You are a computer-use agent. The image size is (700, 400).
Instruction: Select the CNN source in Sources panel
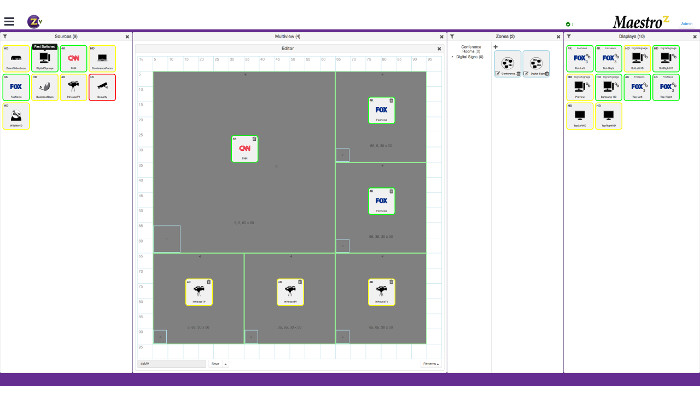pos(73,58)
